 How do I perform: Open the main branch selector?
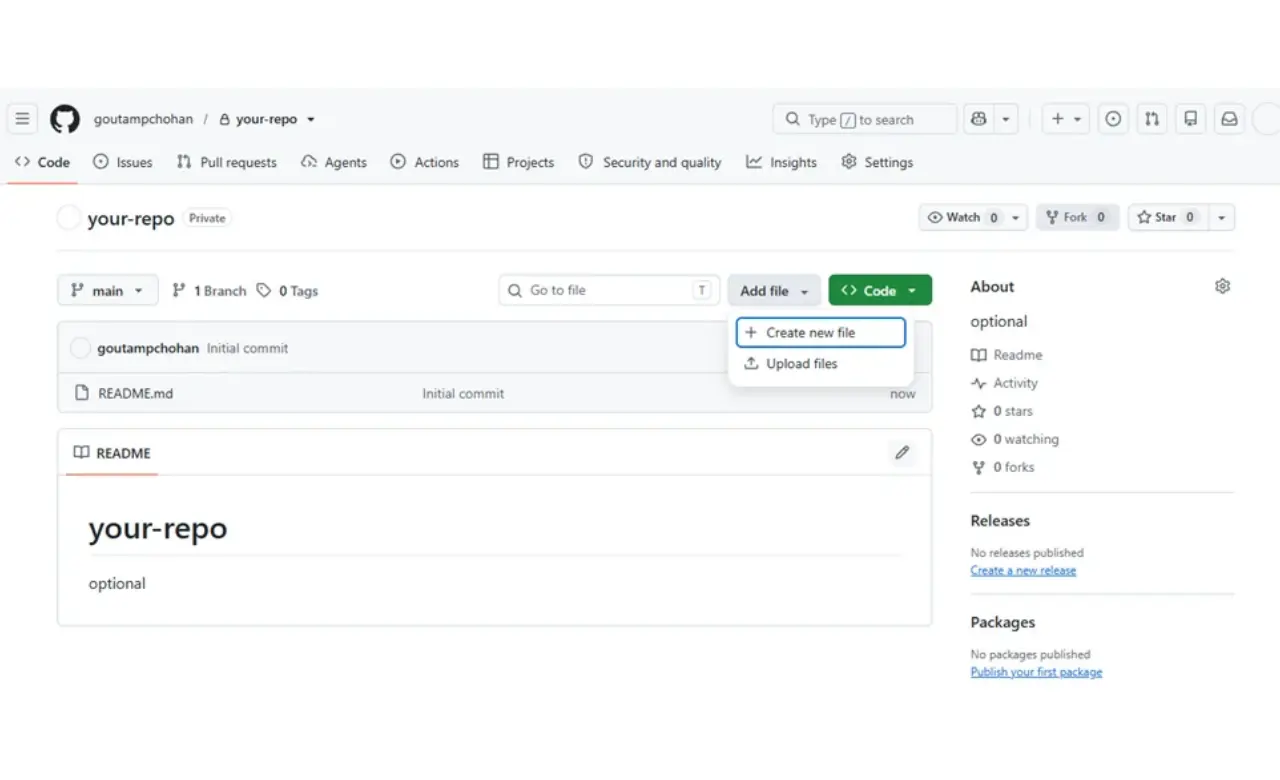[108, 291]
